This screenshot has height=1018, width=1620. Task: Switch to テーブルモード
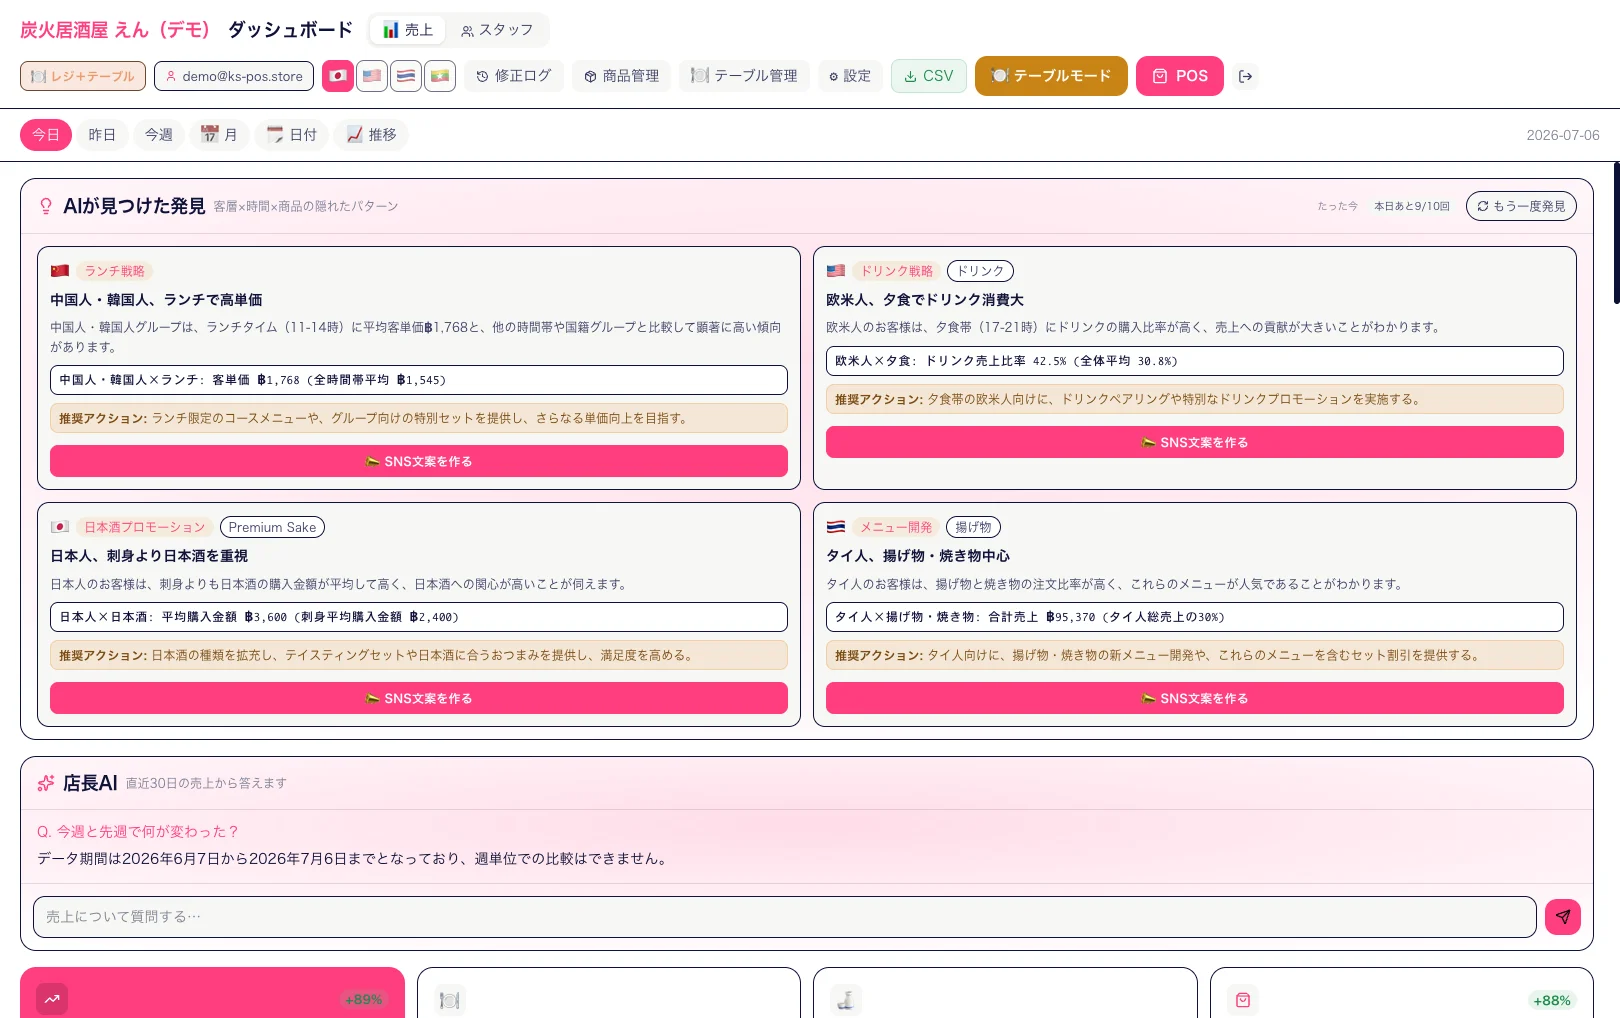pos(1051,76)
